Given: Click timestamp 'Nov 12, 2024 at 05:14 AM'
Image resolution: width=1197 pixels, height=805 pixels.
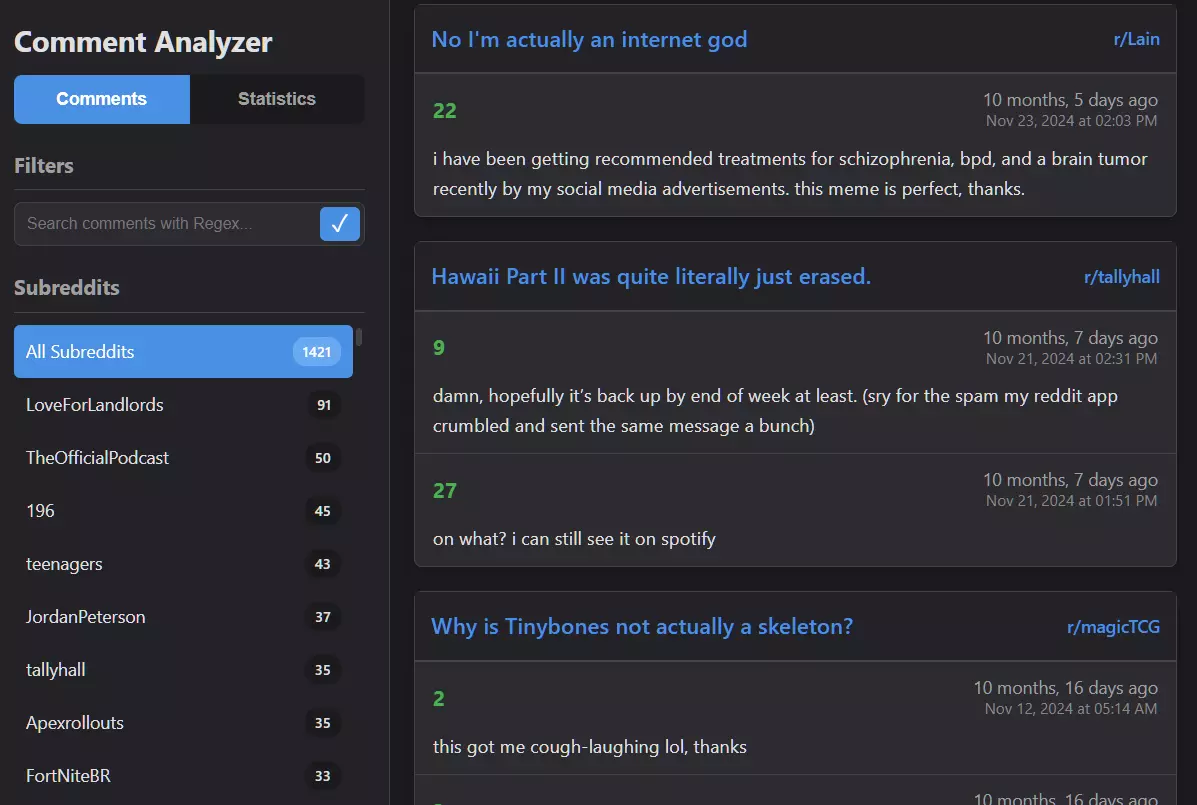Looking at the screenshot, I should tap(1070, 709).
